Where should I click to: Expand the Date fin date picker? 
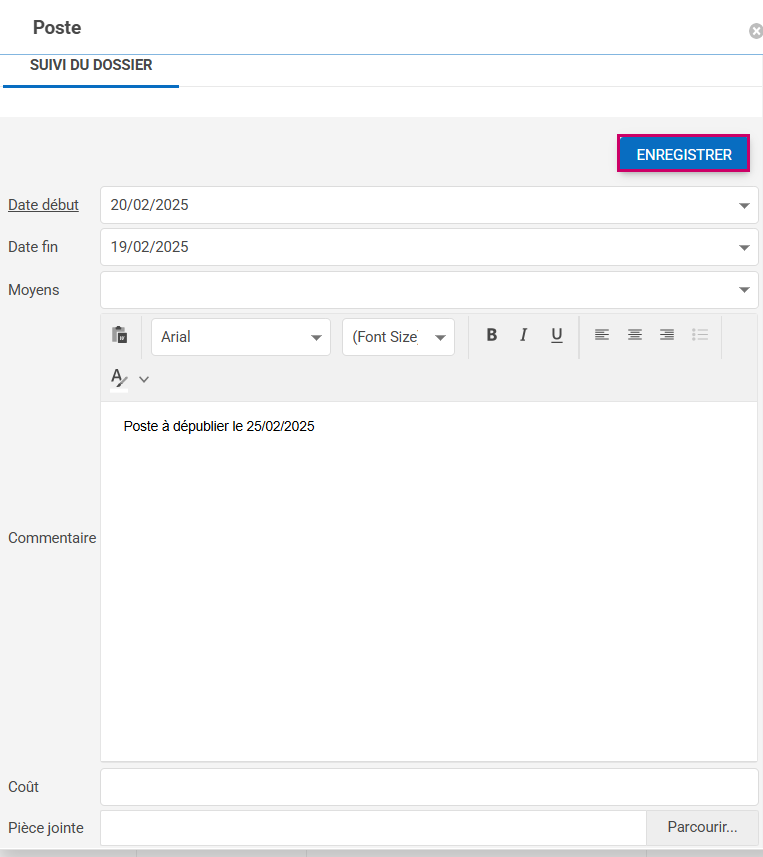click(743, 247)
